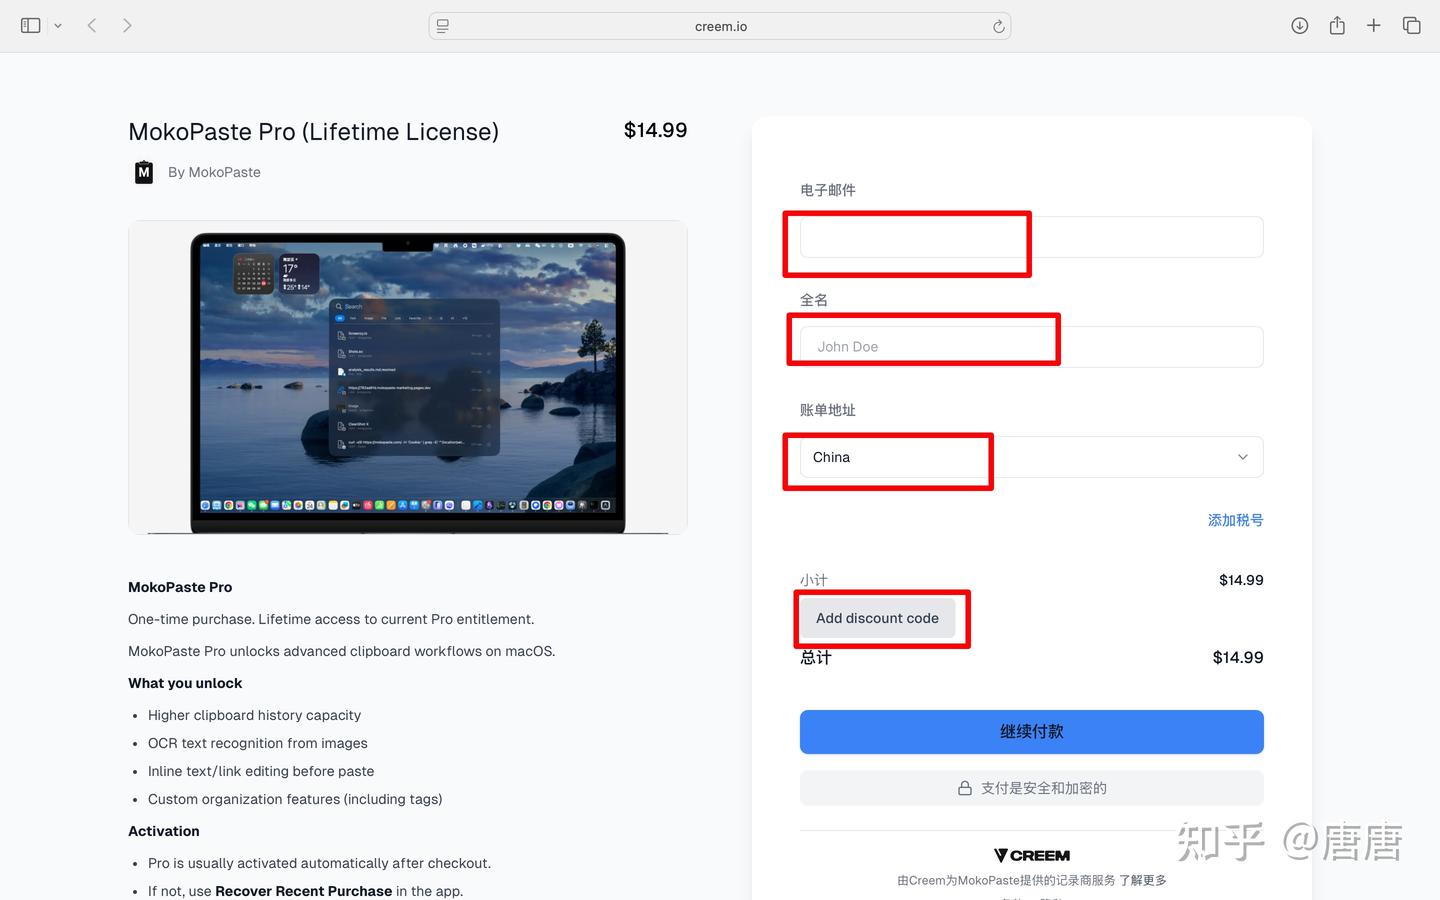1440x900 pixels.
Task: Click Add discount code
Action: [x=877, y=618]
